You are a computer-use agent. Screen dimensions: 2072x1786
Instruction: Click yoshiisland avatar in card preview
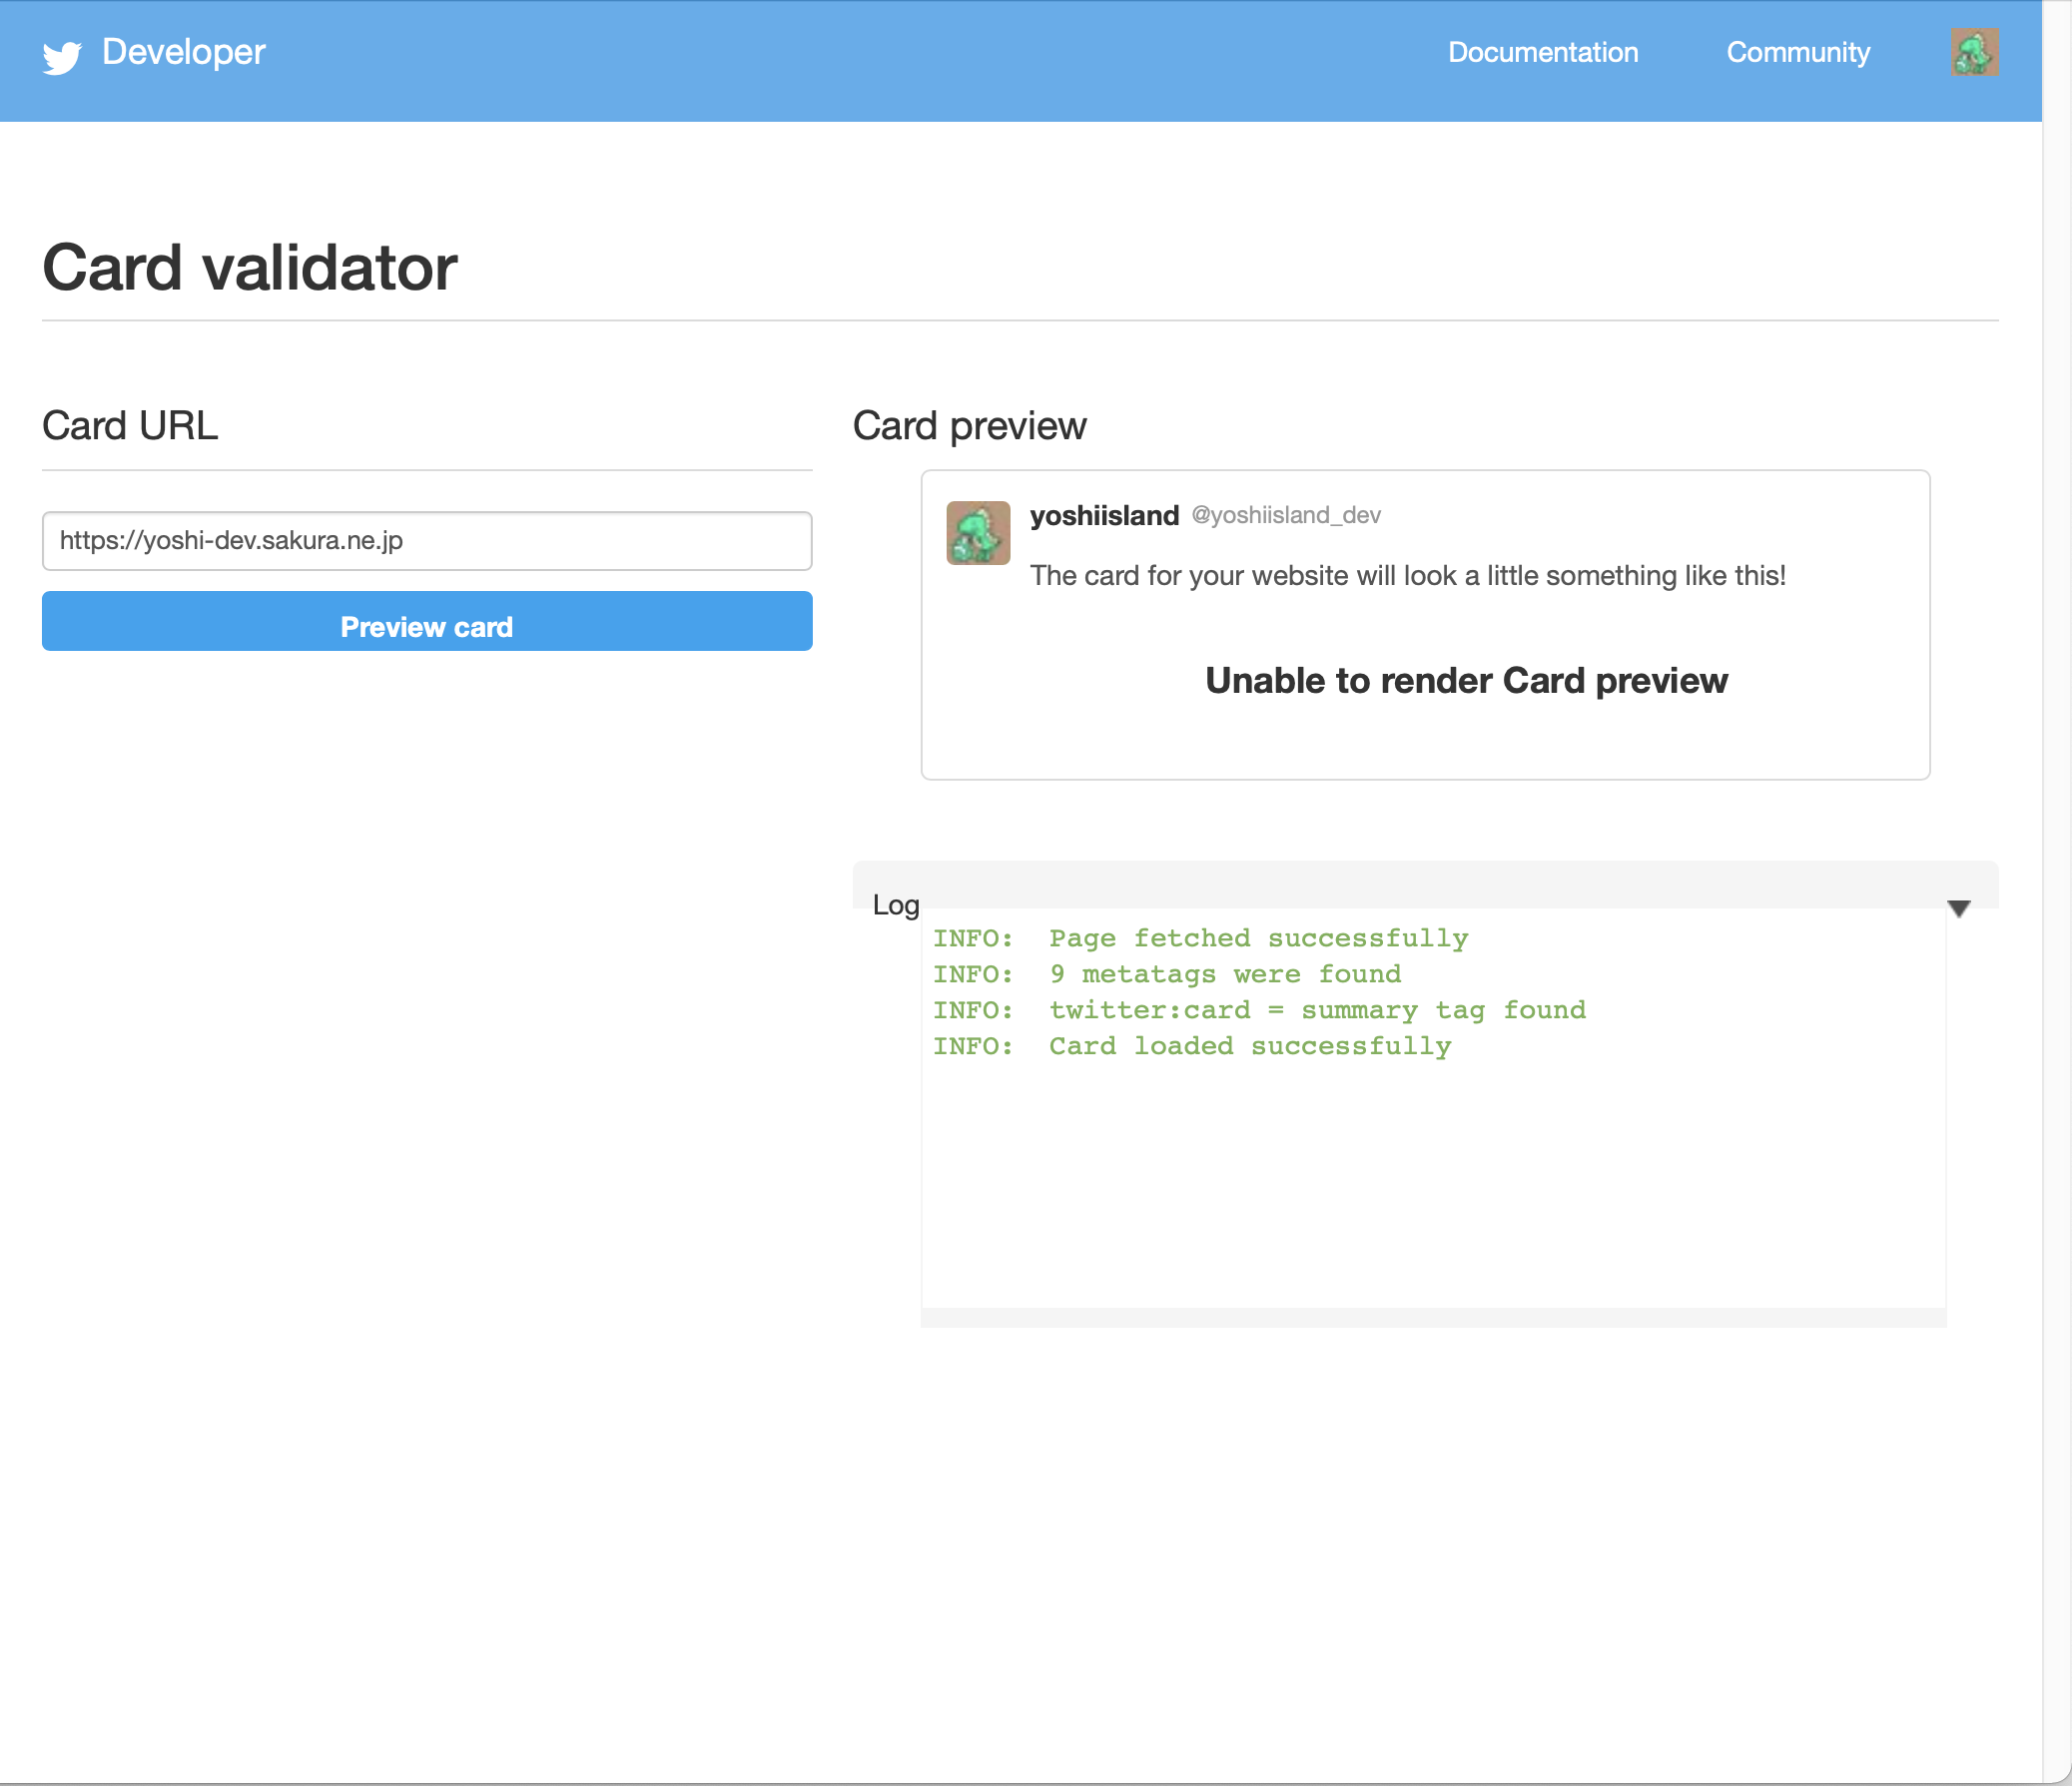coord(978,533)
